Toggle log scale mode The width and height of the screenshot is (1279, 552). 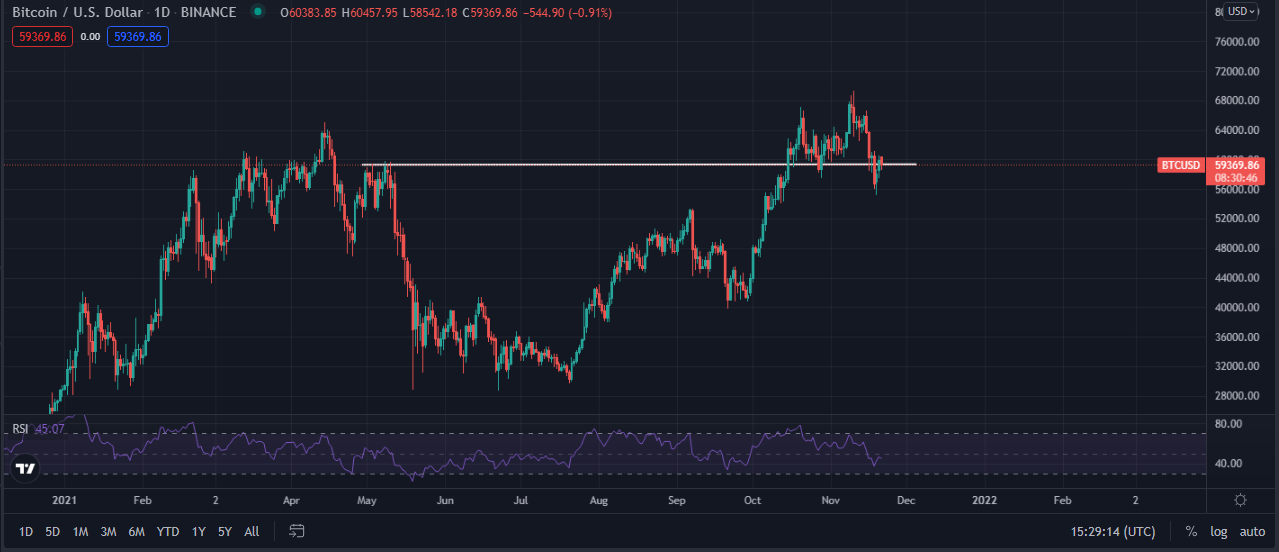[1219, 531]
